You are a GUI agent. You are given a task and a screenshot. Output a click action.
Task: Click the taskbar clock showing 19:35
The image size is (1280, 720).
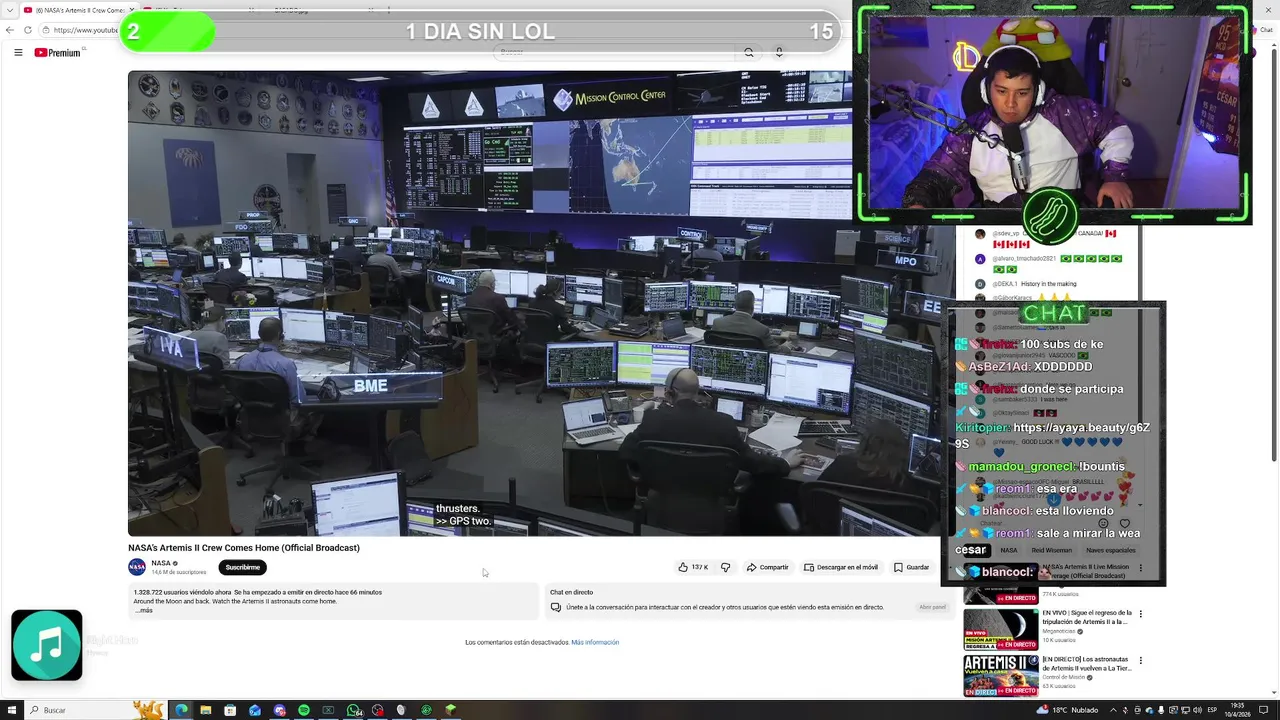click(1238, 710)
